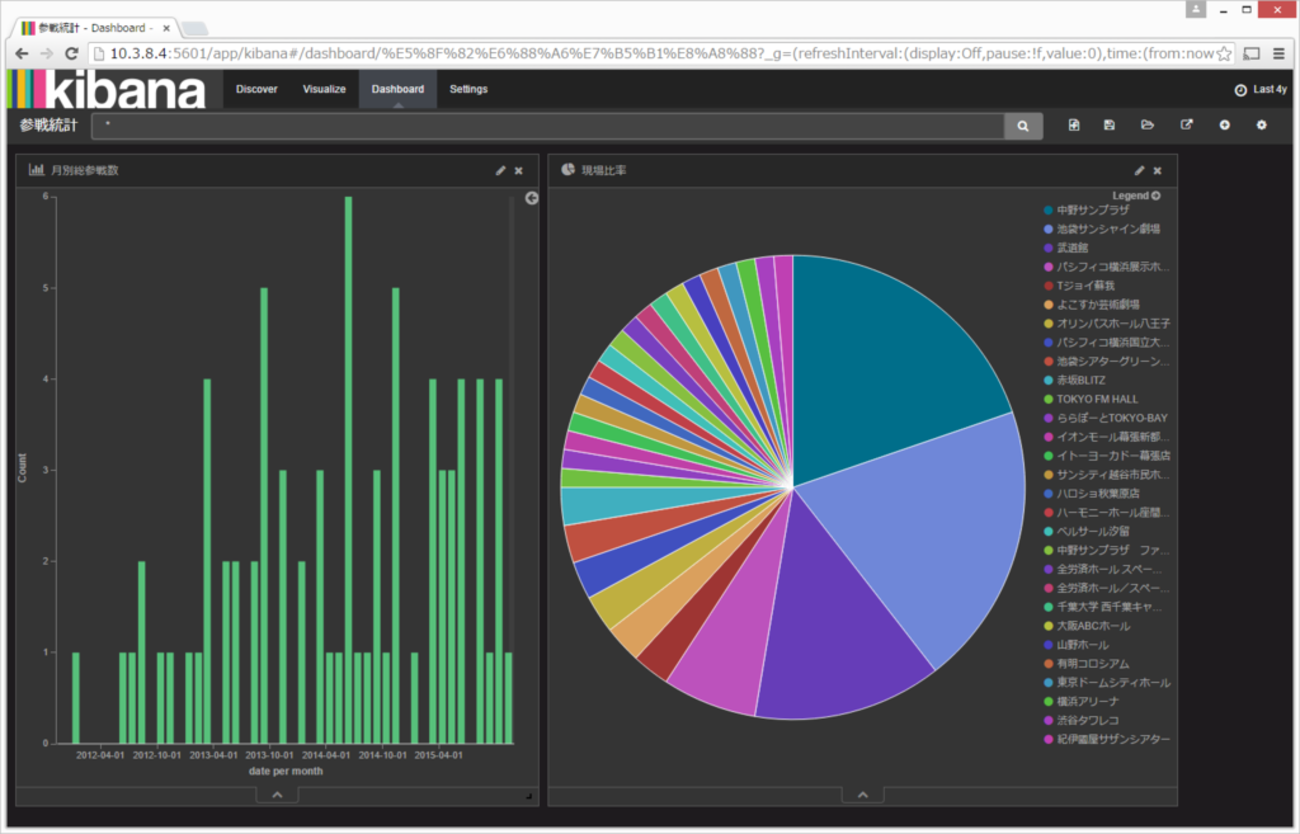Click the magnifier search button
Screen dimensions: 1300x834
tap(1023, 126)
